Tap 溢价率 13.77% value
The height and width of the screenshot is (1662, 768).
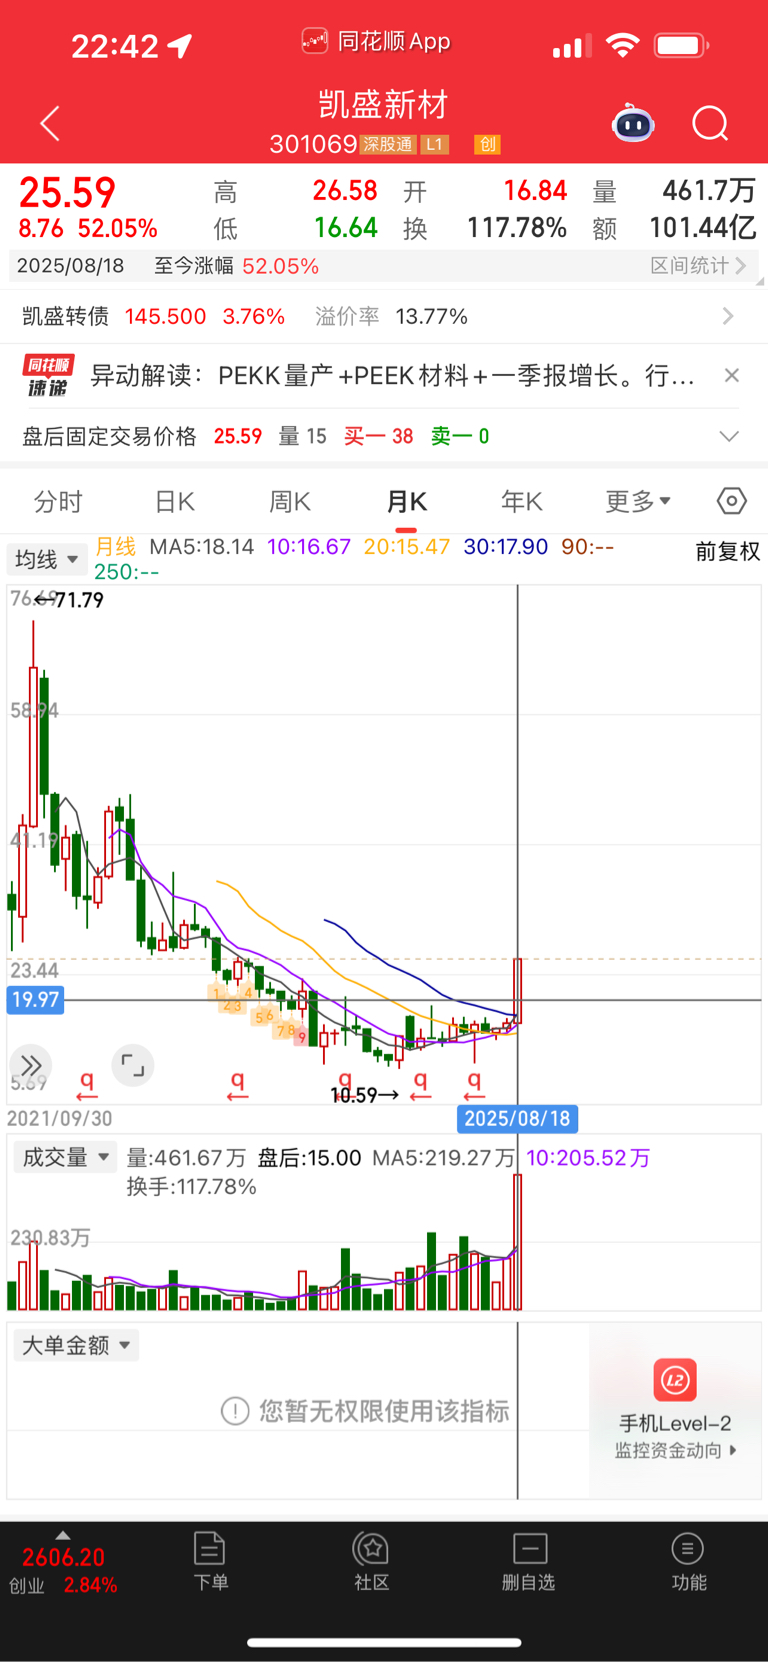pos(391,317)
